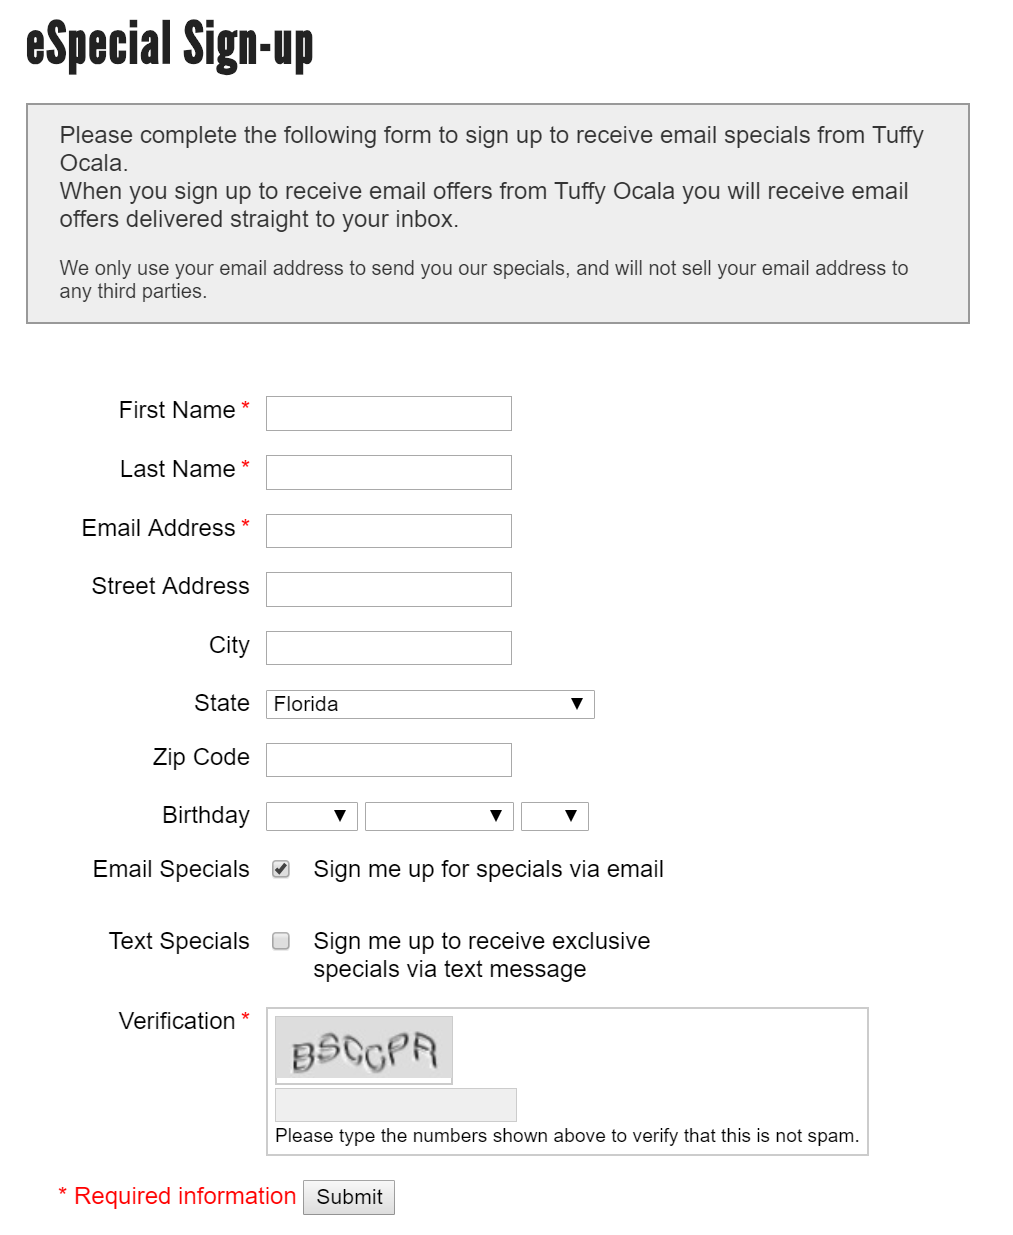This screenshot has height=1235, width=1013.
Task: Open the first Birthday dropdown
Action: pyautogui.click(x=311, y=816)
